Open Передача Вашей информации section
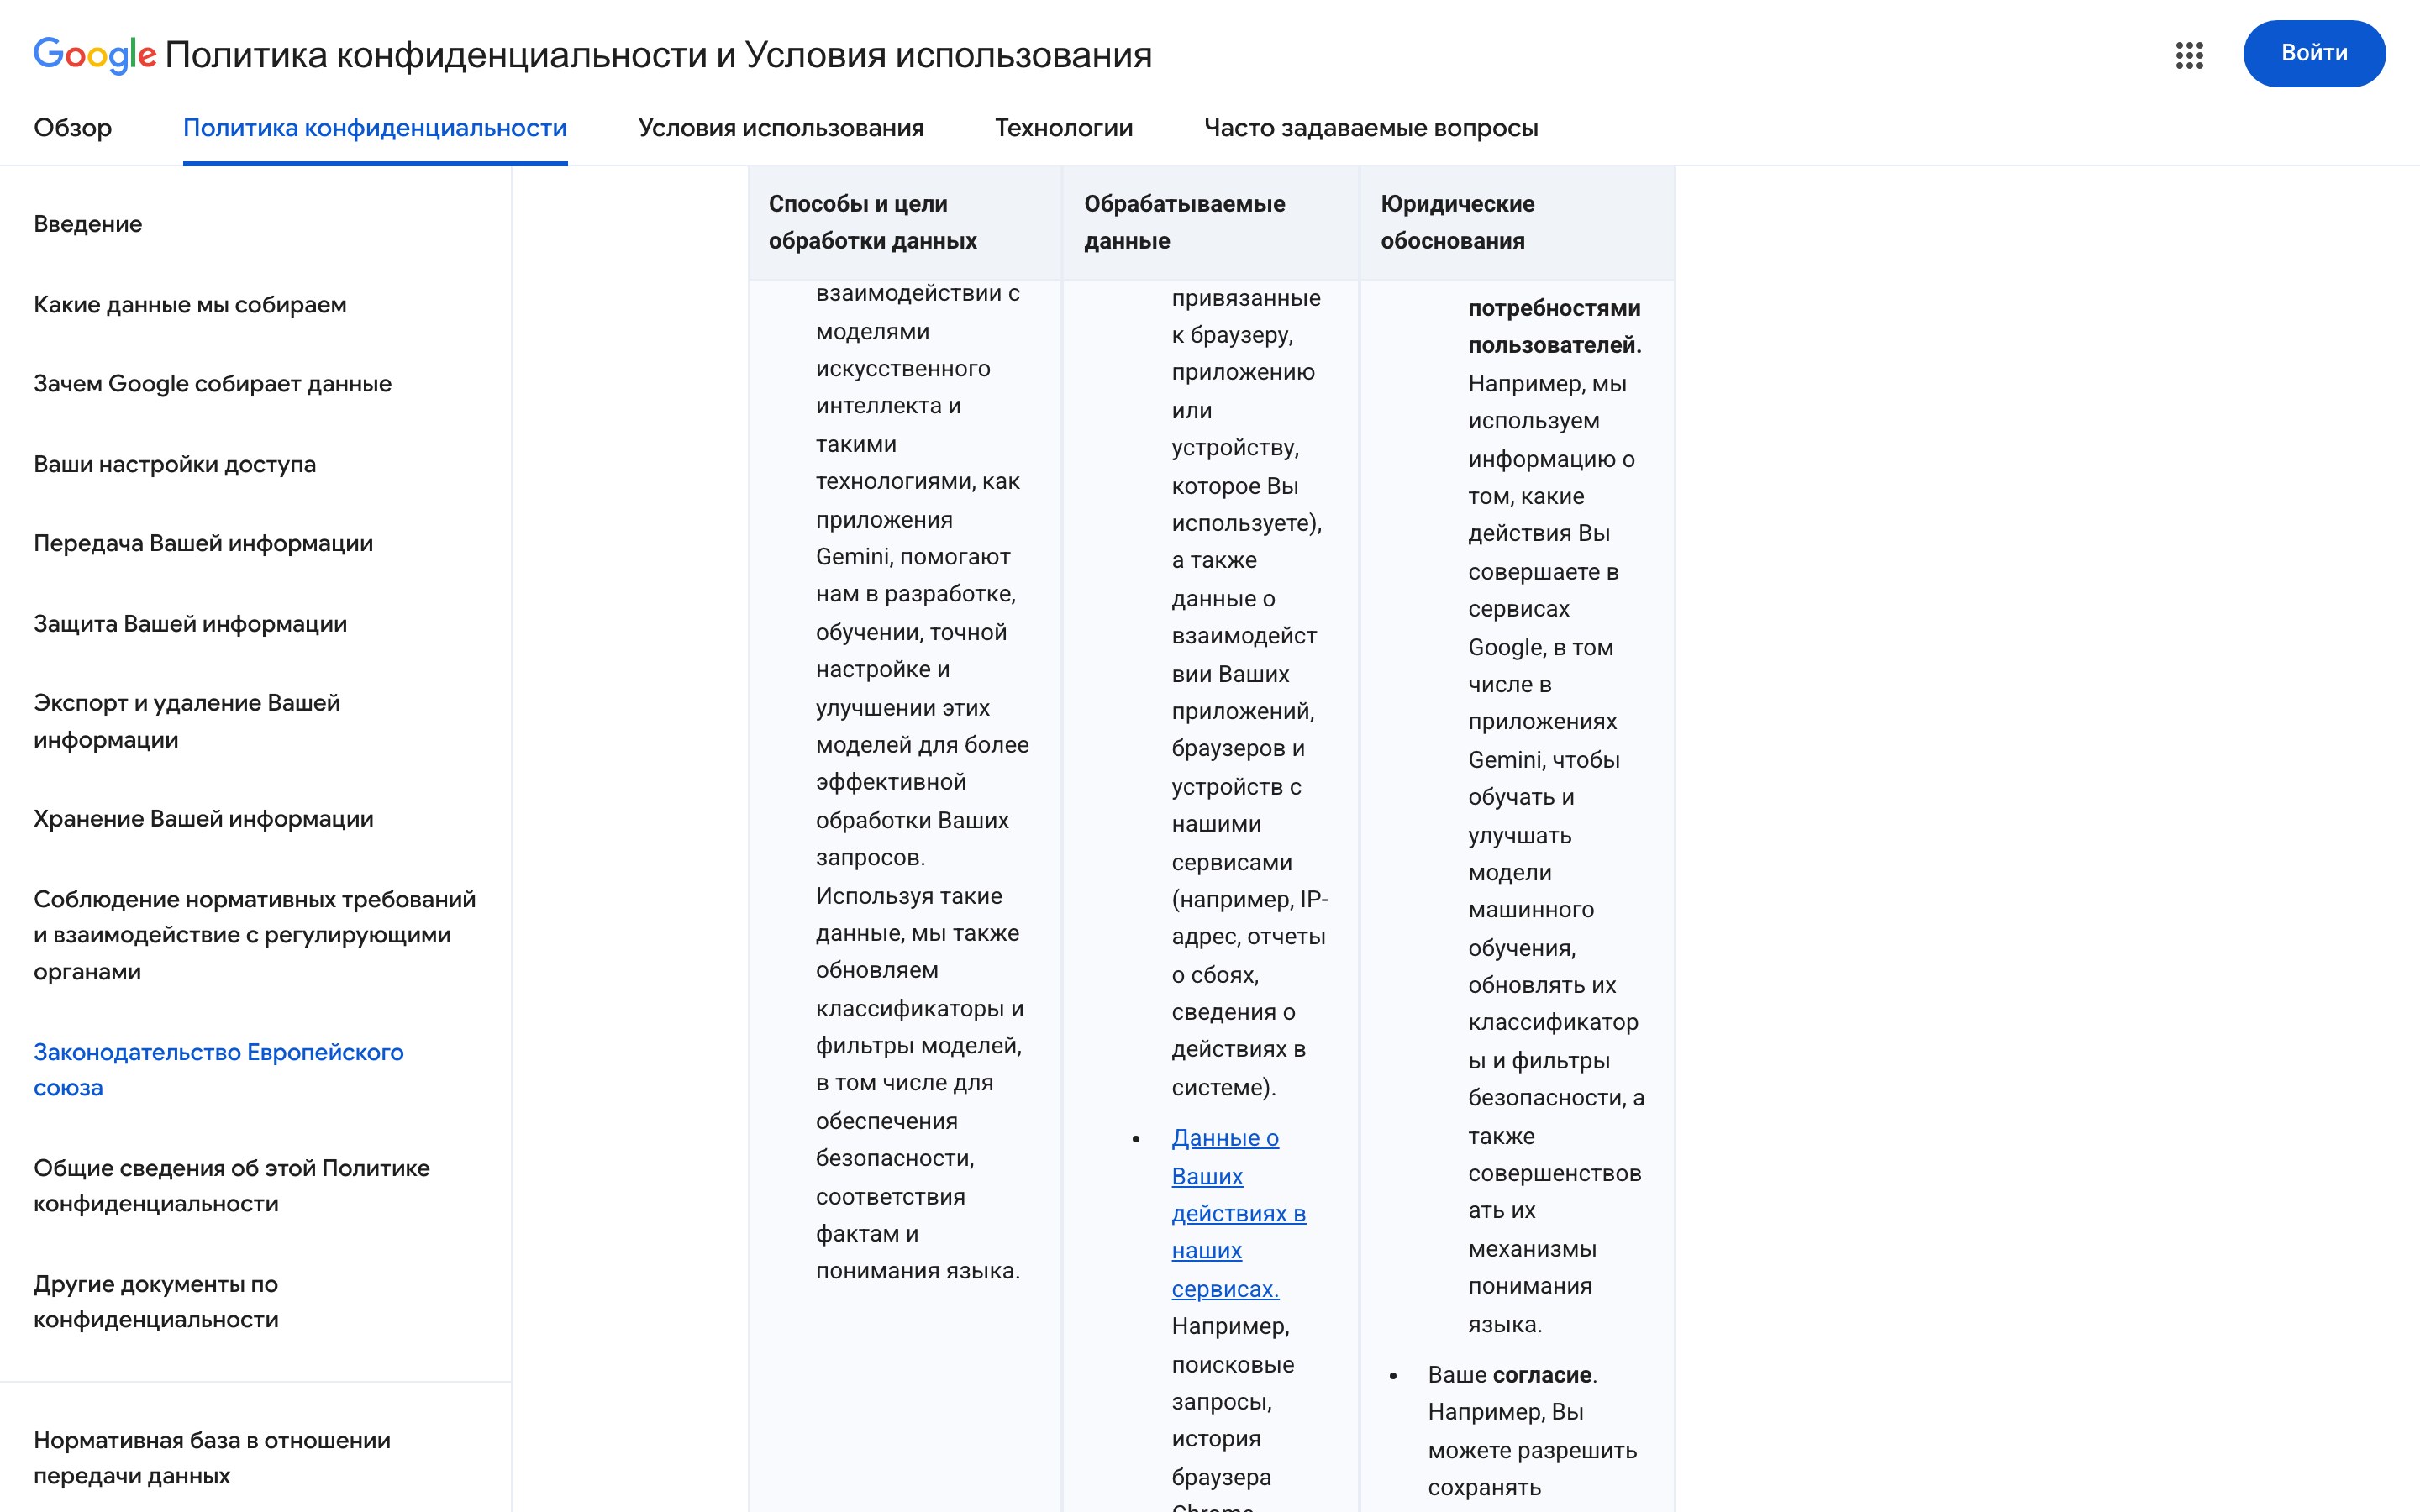The height and width of the screenshot is (1512, 2420). coord(203,544)
